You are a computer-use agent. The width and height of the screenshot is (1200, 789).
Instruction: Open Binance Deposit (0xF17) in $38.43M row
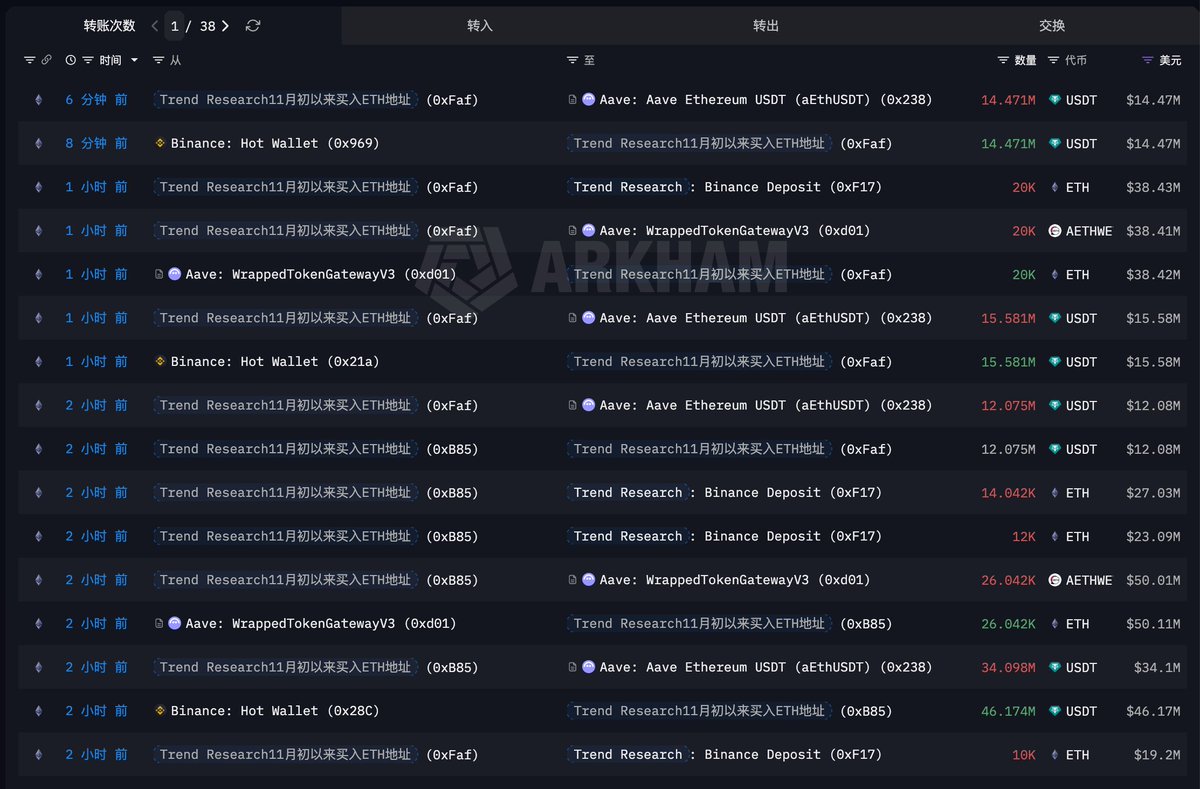coord(793,187)
